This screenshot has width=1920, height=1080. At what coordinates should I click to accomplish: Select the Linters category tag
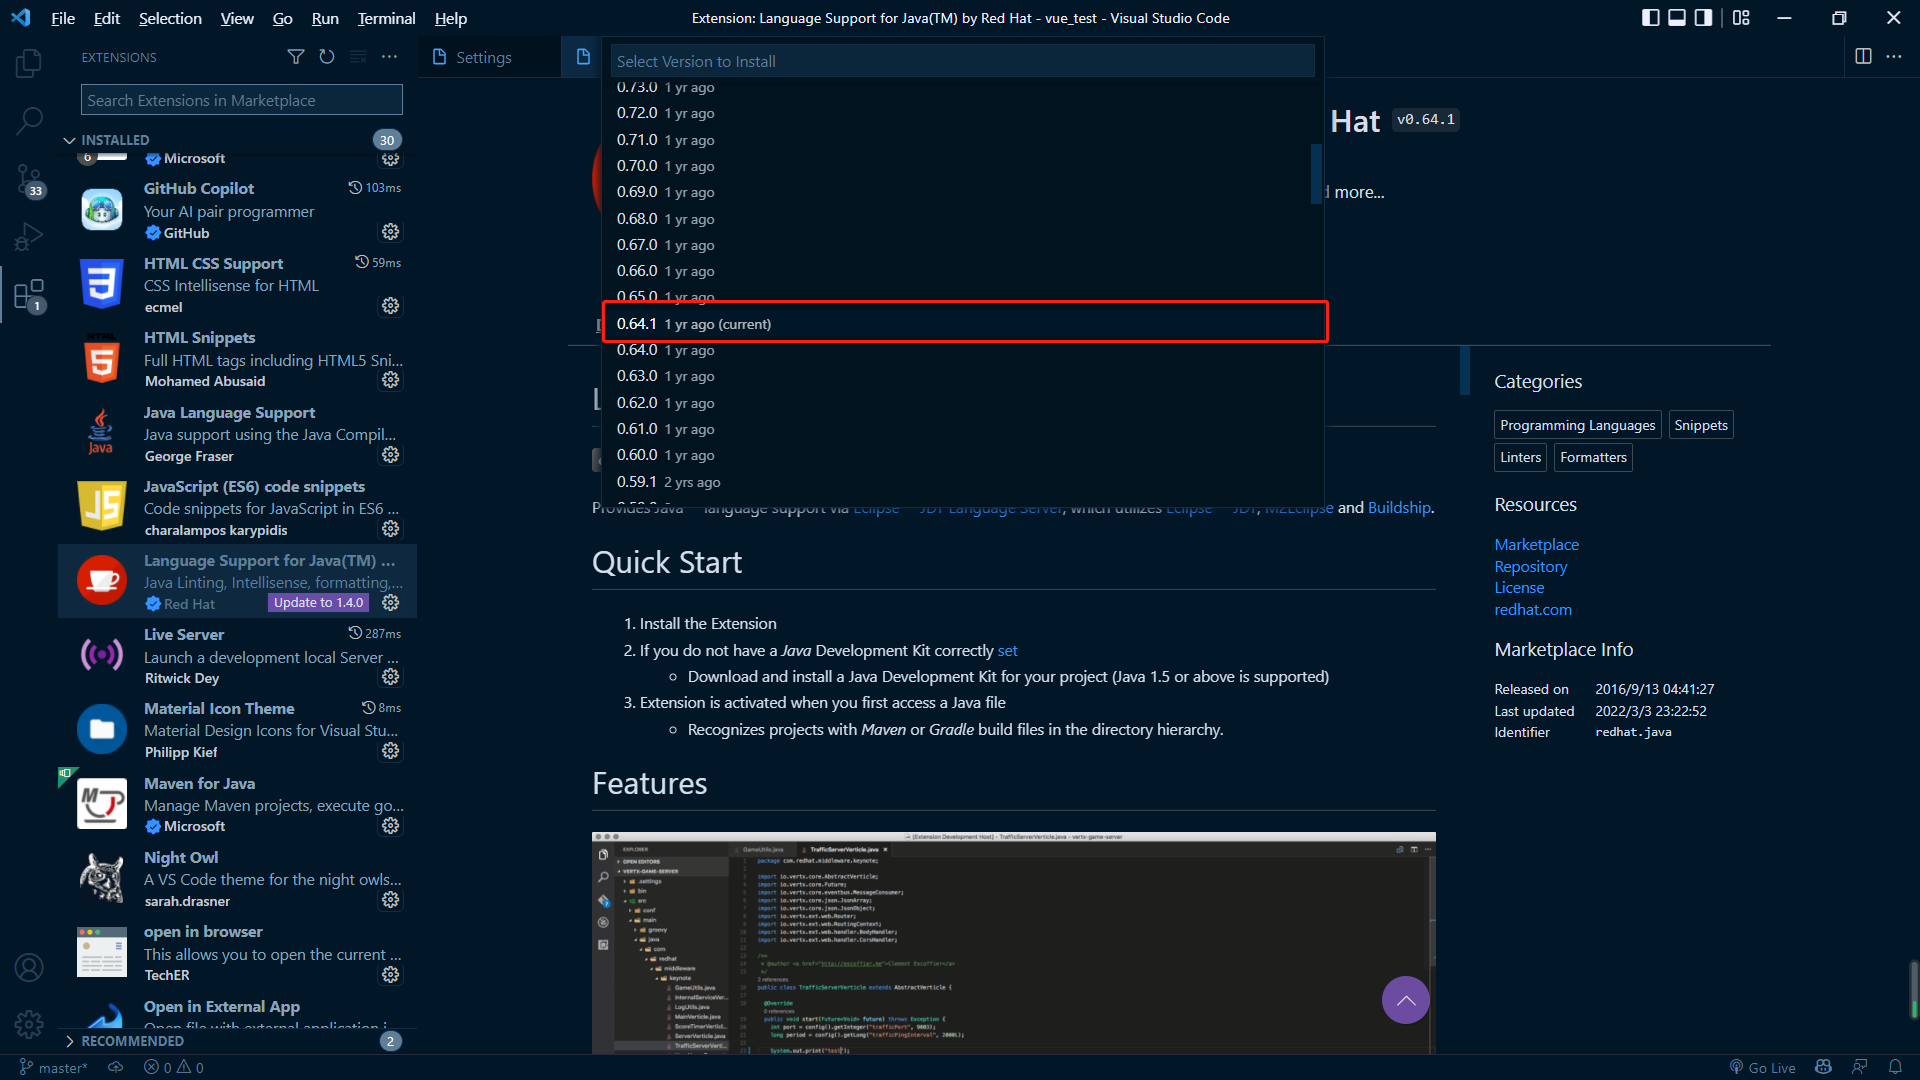click(1520, 457)
